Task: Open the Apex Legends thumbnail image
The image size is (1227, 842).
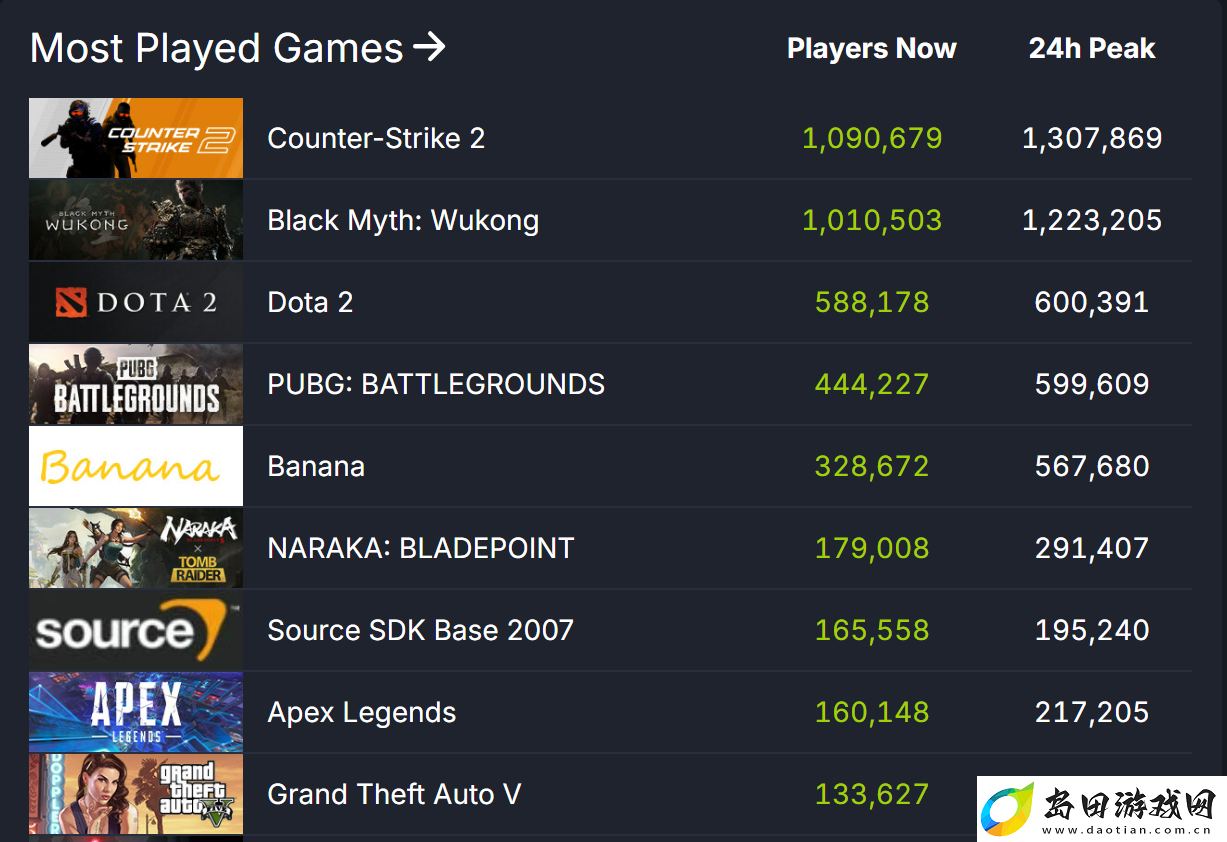Action: pyautogui.click(x=136, y=712)
